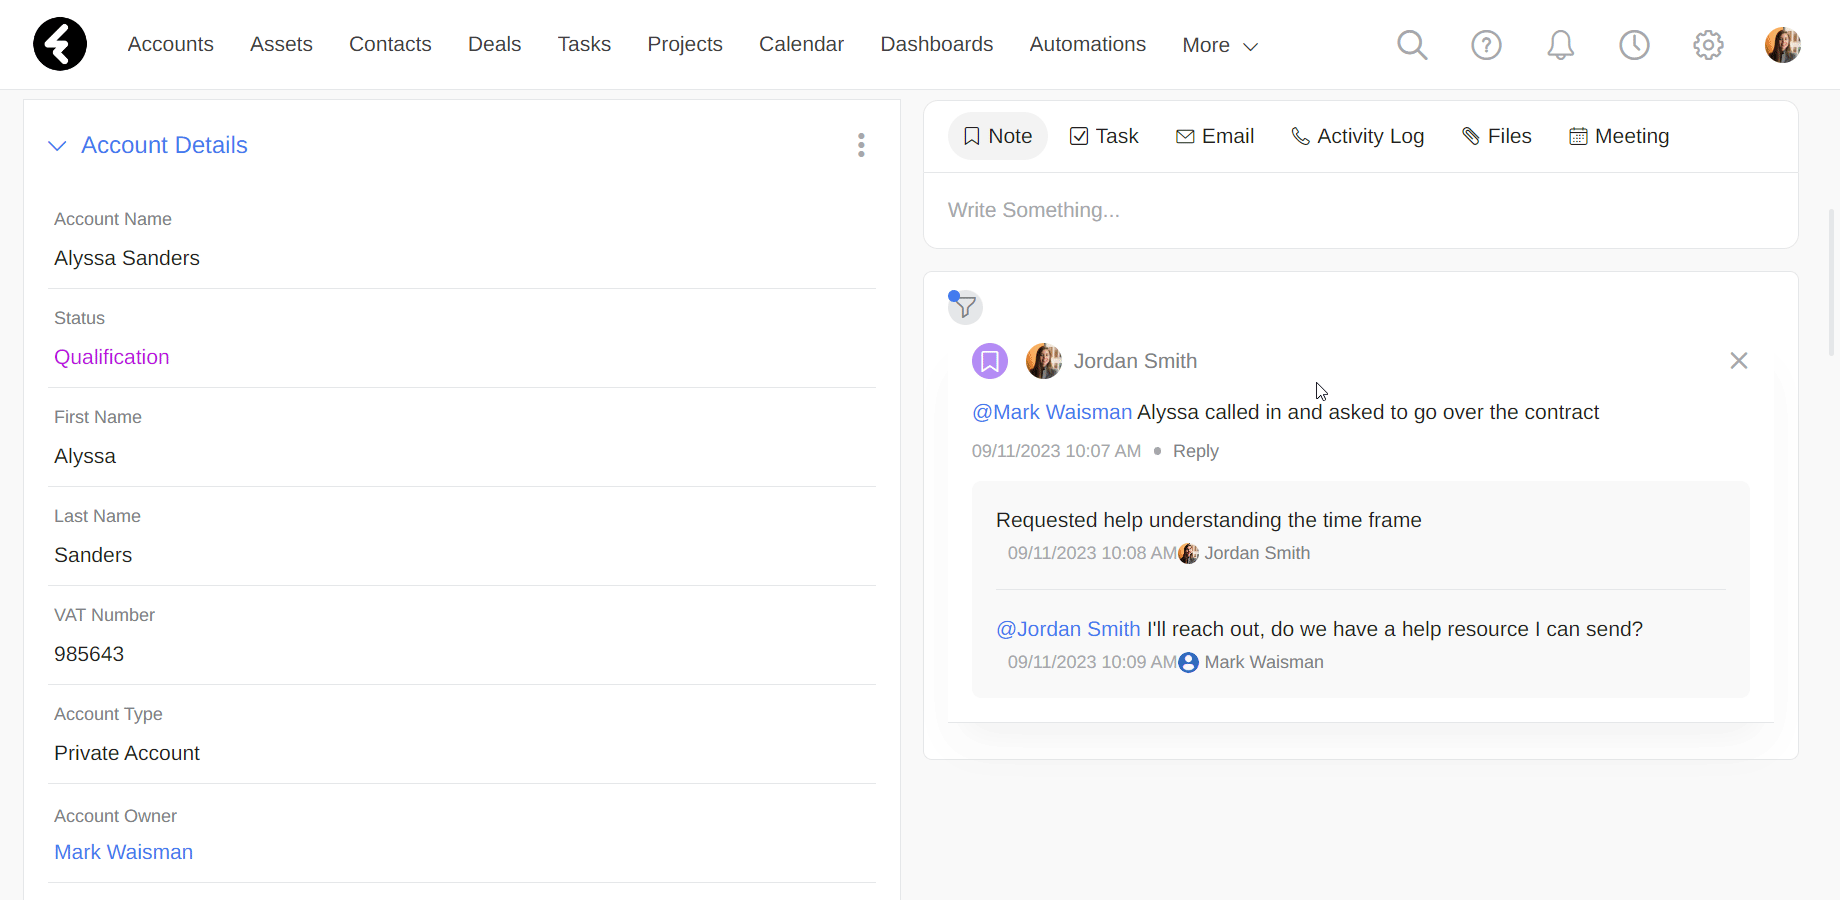Viewport: 1840px width, 900px height.
Task: Open the notifications bell icon
Action: (1560, 45)
